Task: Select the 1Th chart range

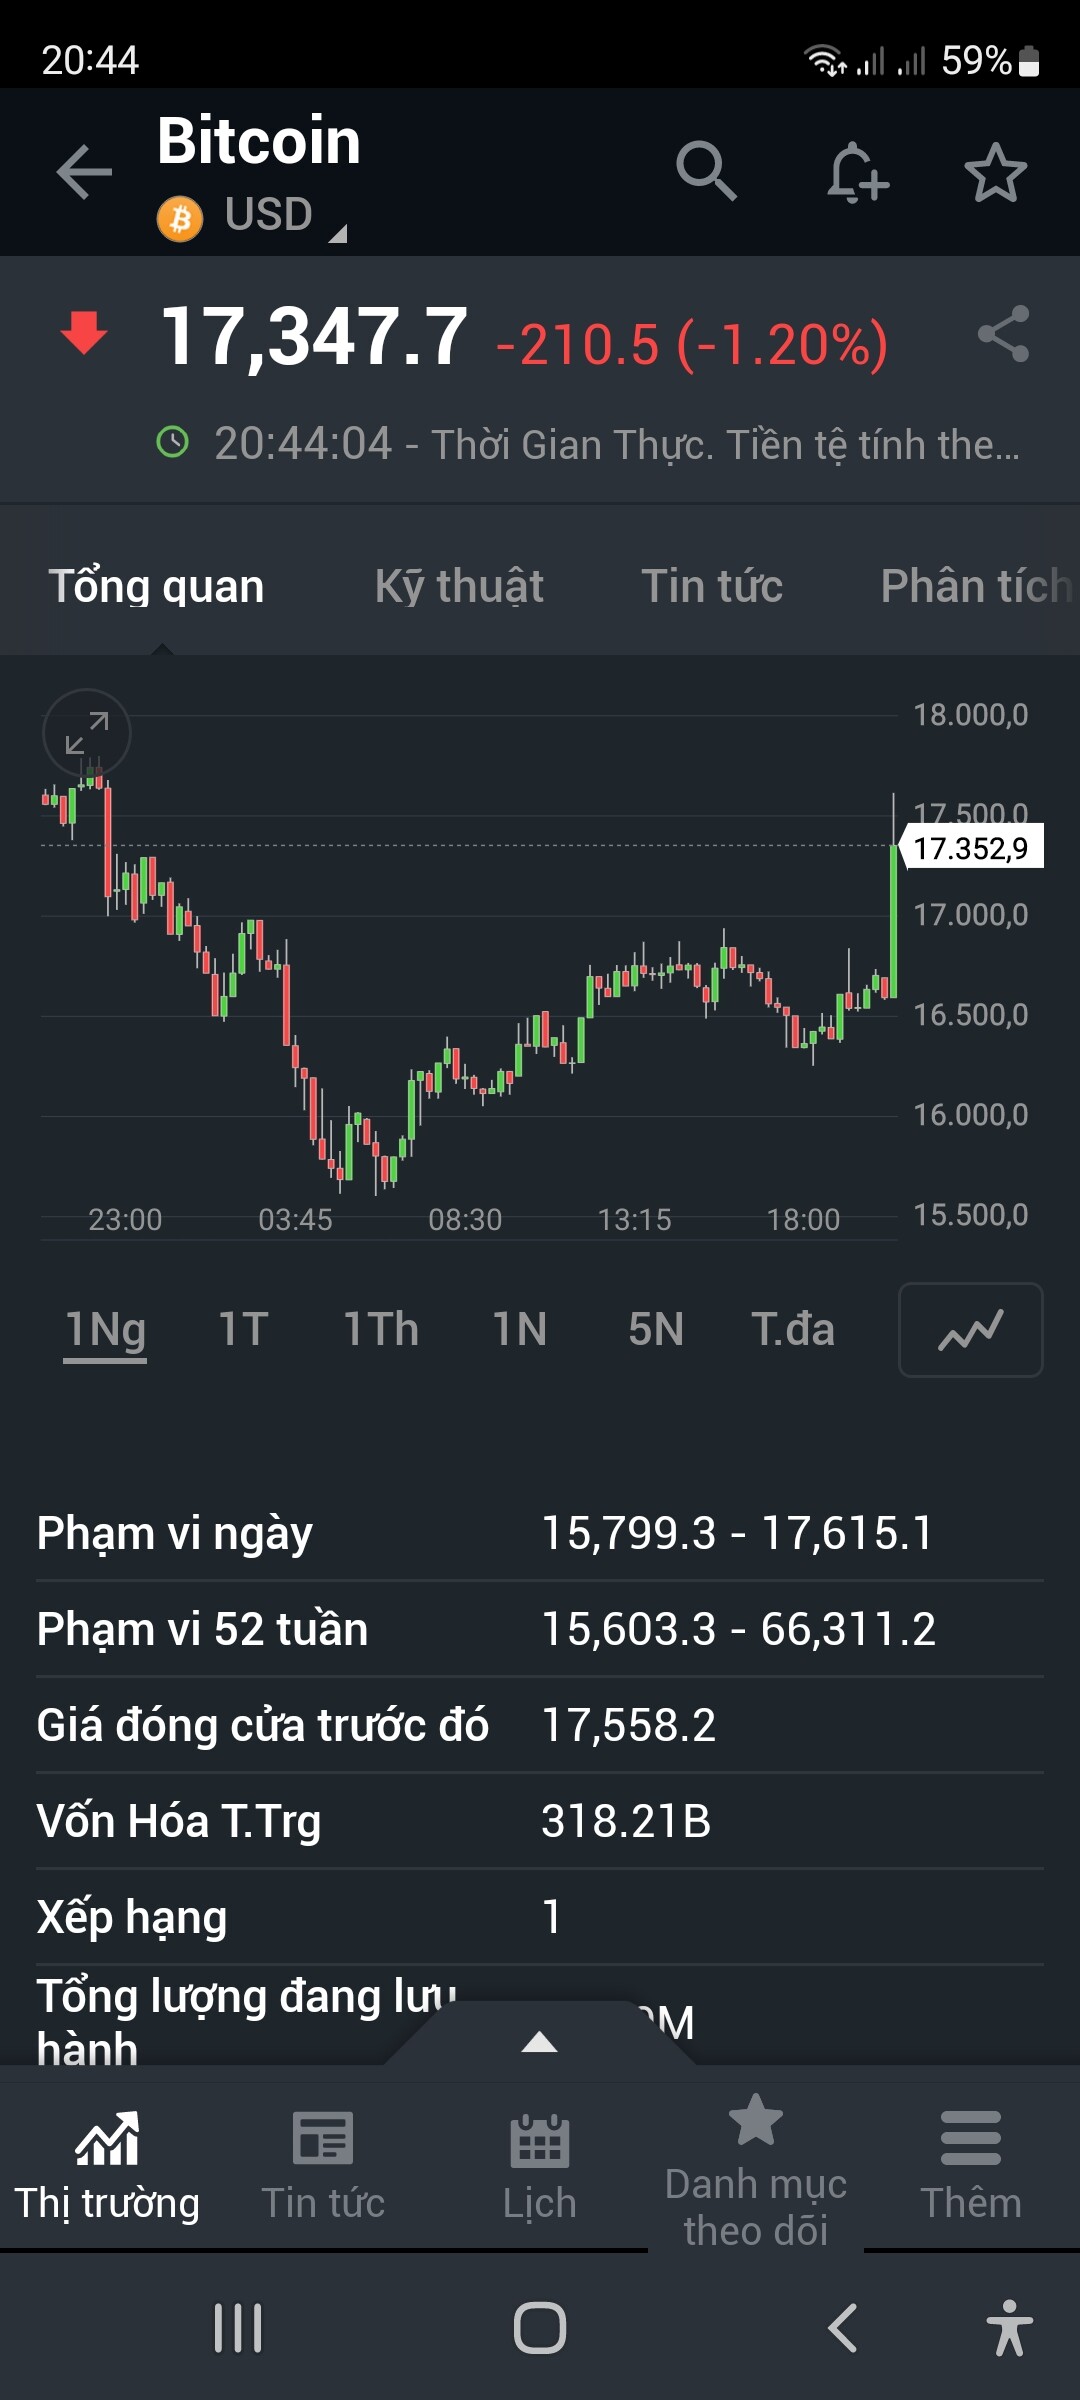Action: click(381, 1330)
